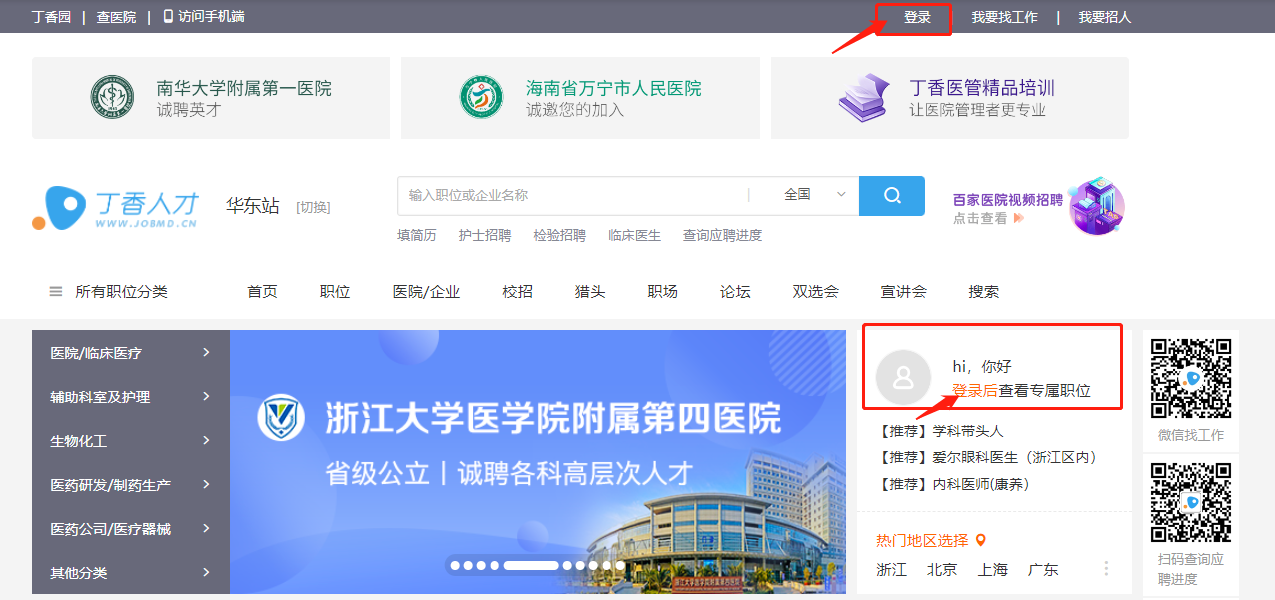Expand the 医院/临床医疗 category arrow
Image resolution: width=1275 pixels, height=600 pixels.
(206, 352)
